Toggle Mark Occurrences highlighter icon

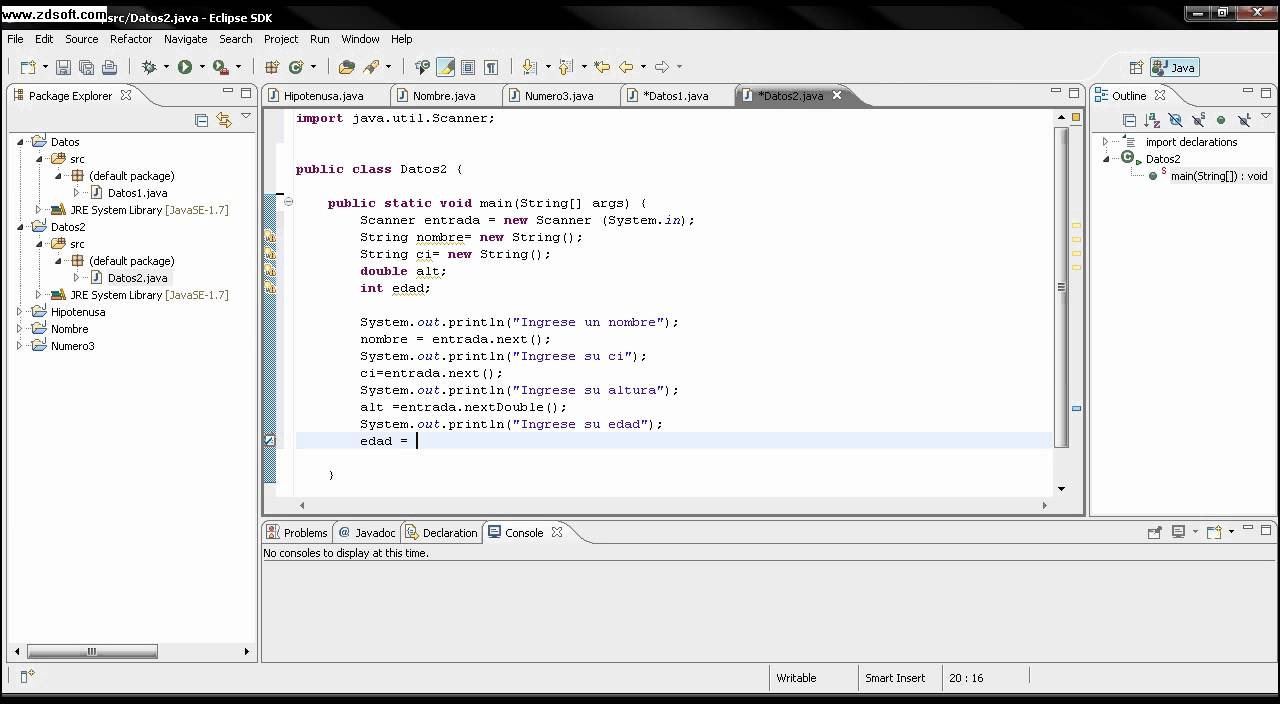coord(446,67)
